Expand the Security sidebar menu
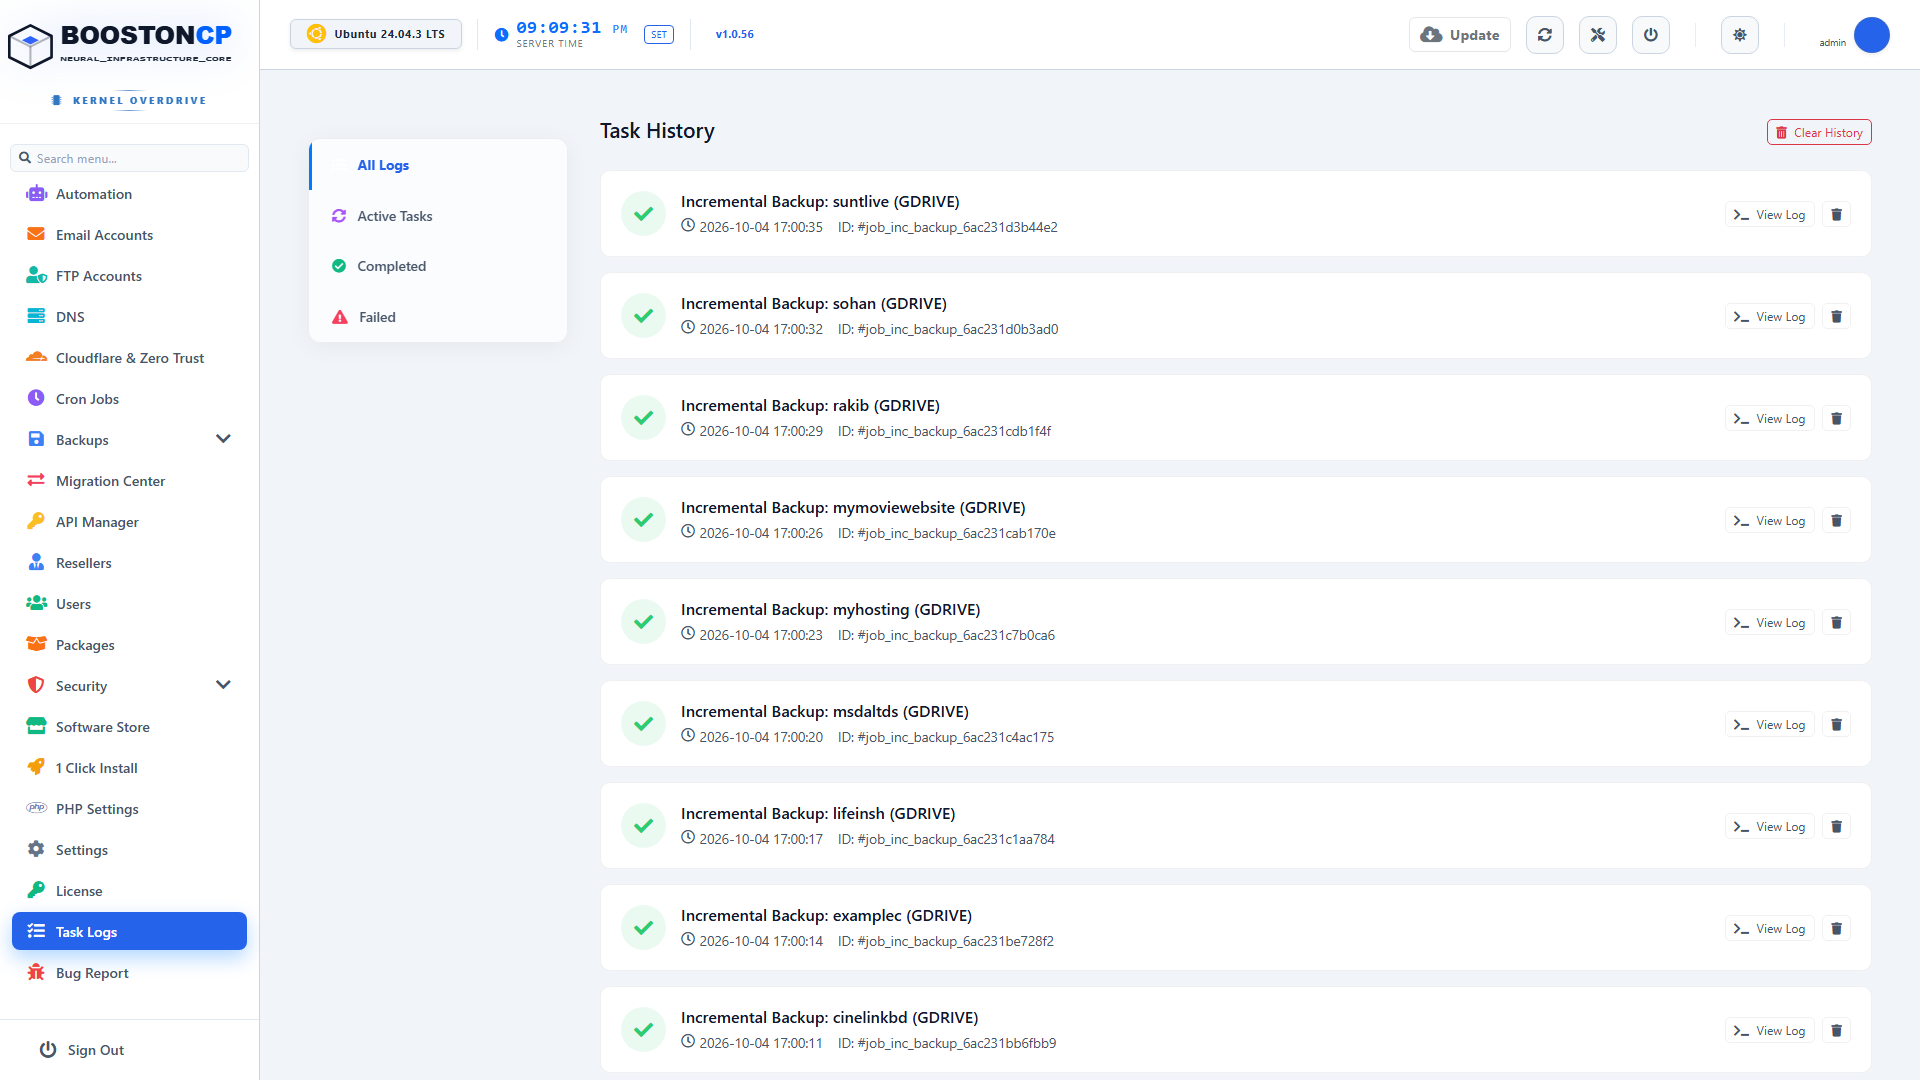 click(x=223, y=685)
